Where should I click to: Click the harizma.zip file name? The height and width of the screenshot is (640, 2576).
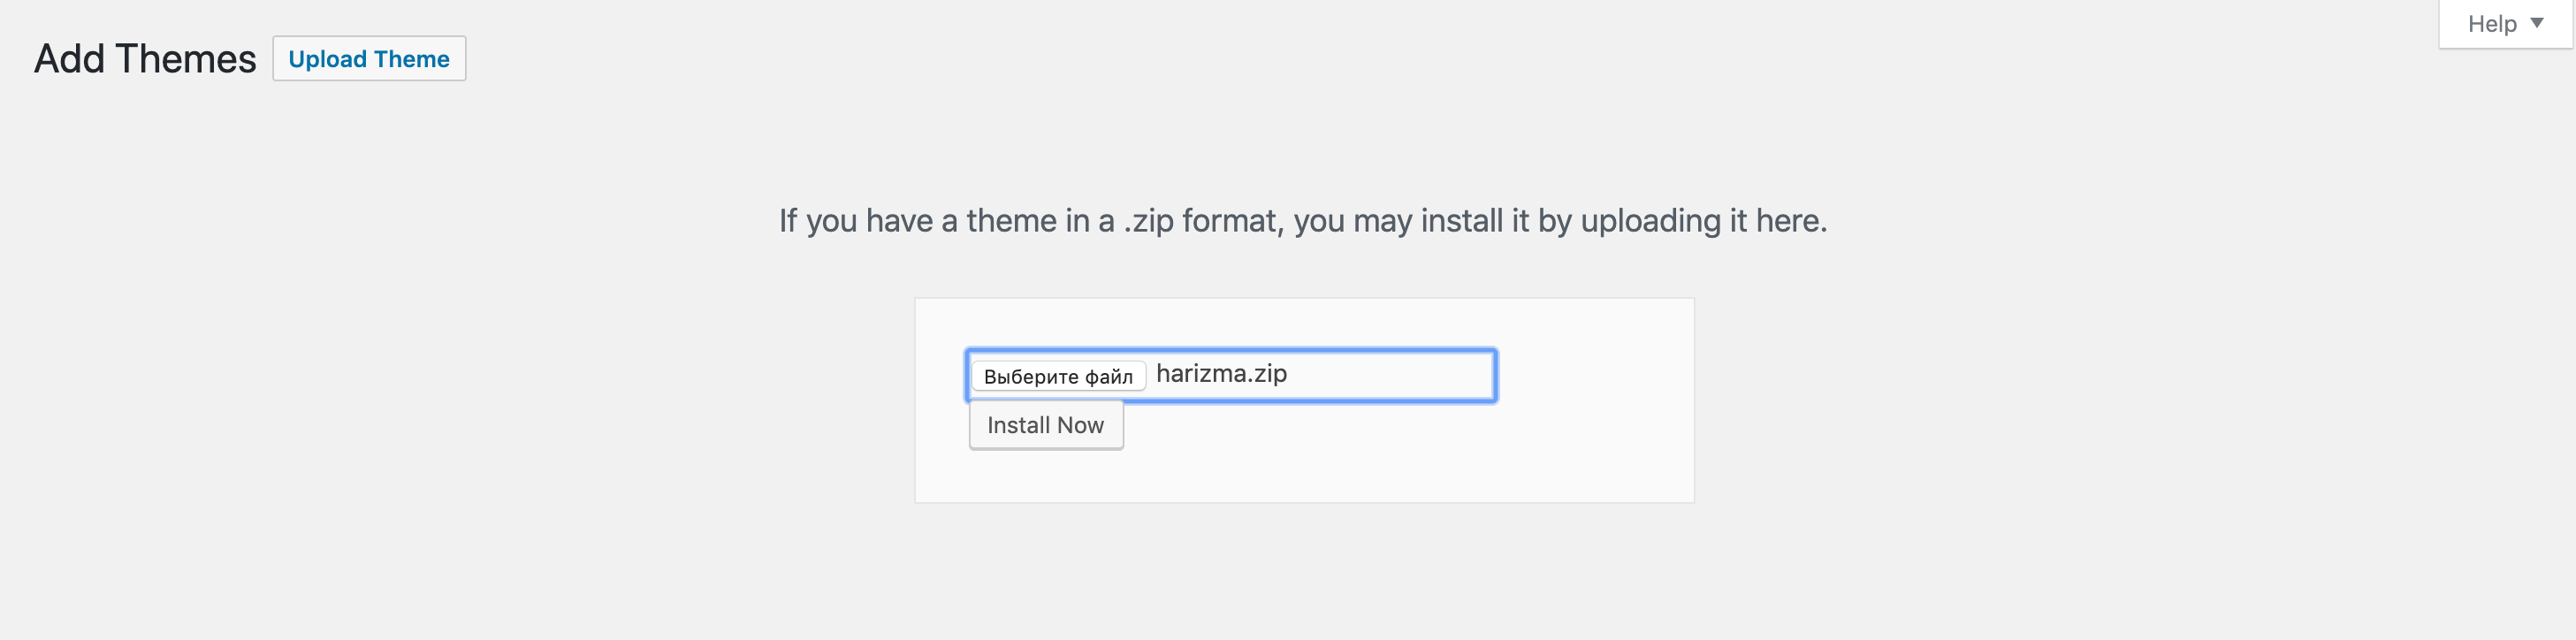pos(1221,374)
